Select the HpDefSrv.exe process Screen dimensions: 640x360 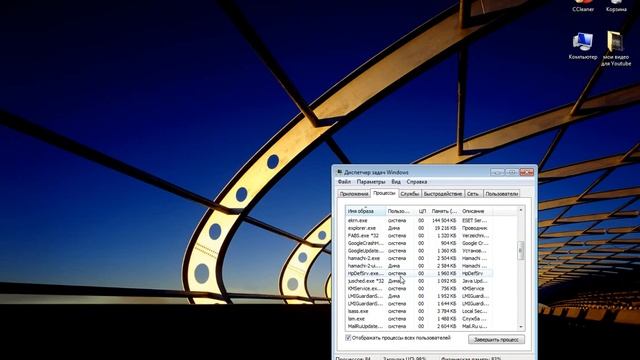(419, 273)
